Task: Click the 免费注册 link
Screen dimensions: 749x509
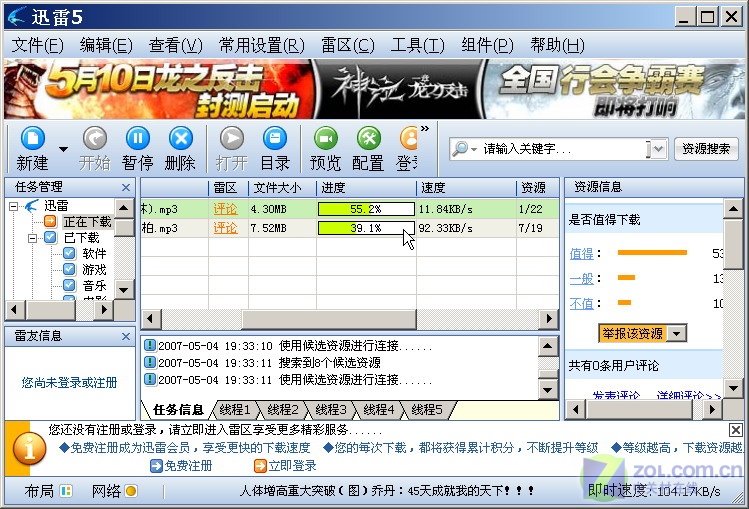Action: pos(188,466)
